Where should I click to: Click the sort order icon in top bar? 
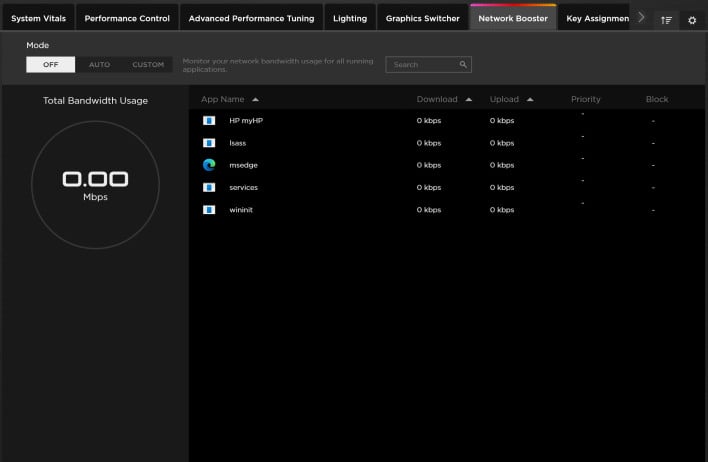point(666,20)
